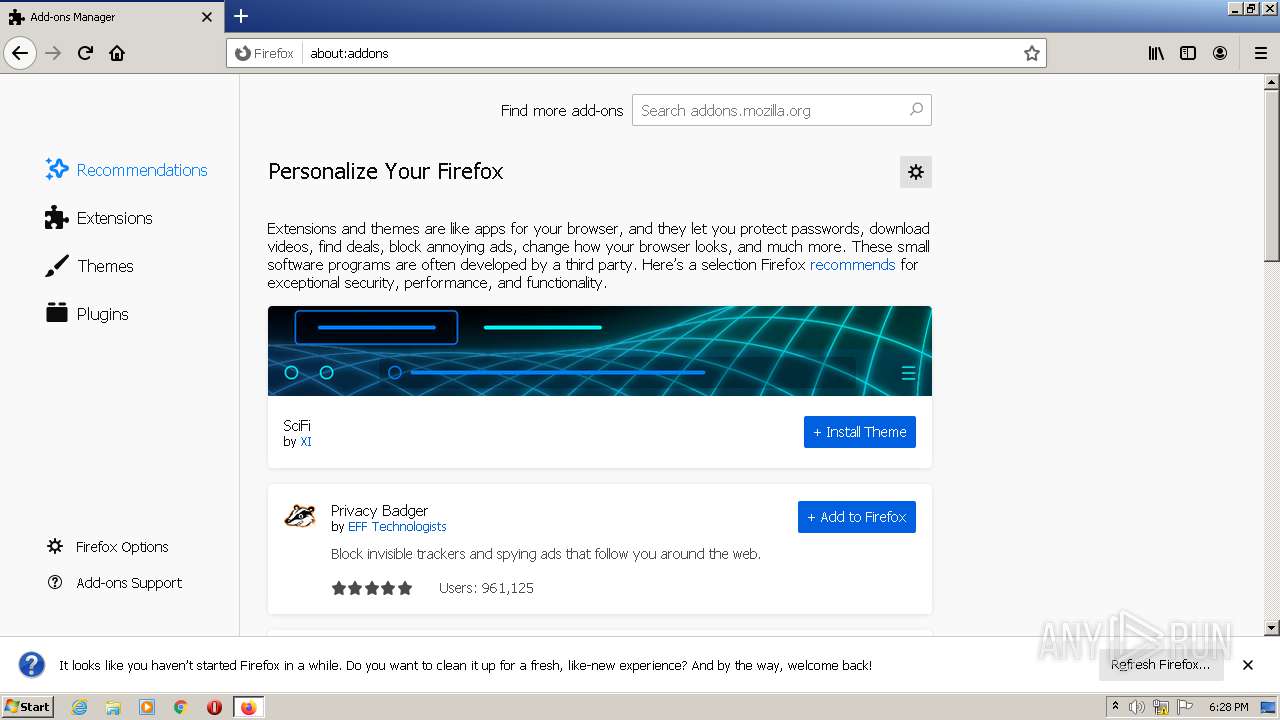Screen dimensions: 1280x720
Task: Open the hamburger application menu
Action: [x=1260, y=53]
